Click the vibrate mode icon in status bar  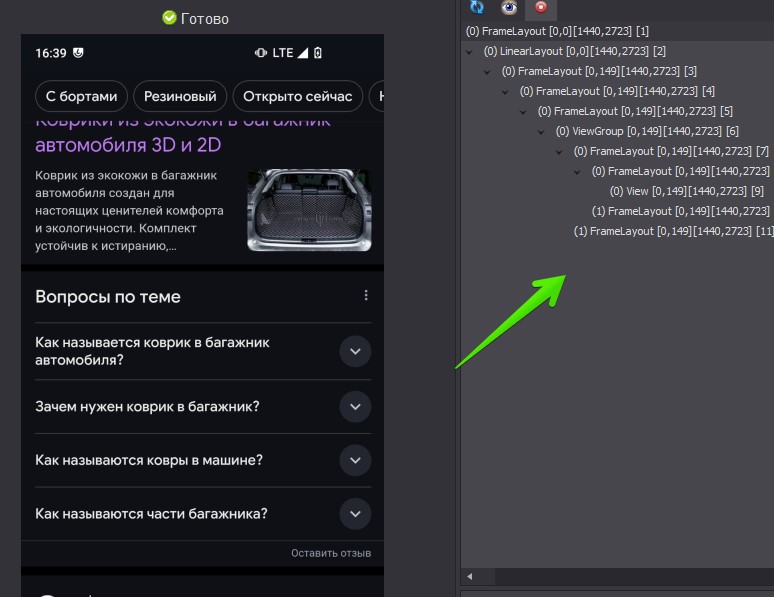click(261, 53)
